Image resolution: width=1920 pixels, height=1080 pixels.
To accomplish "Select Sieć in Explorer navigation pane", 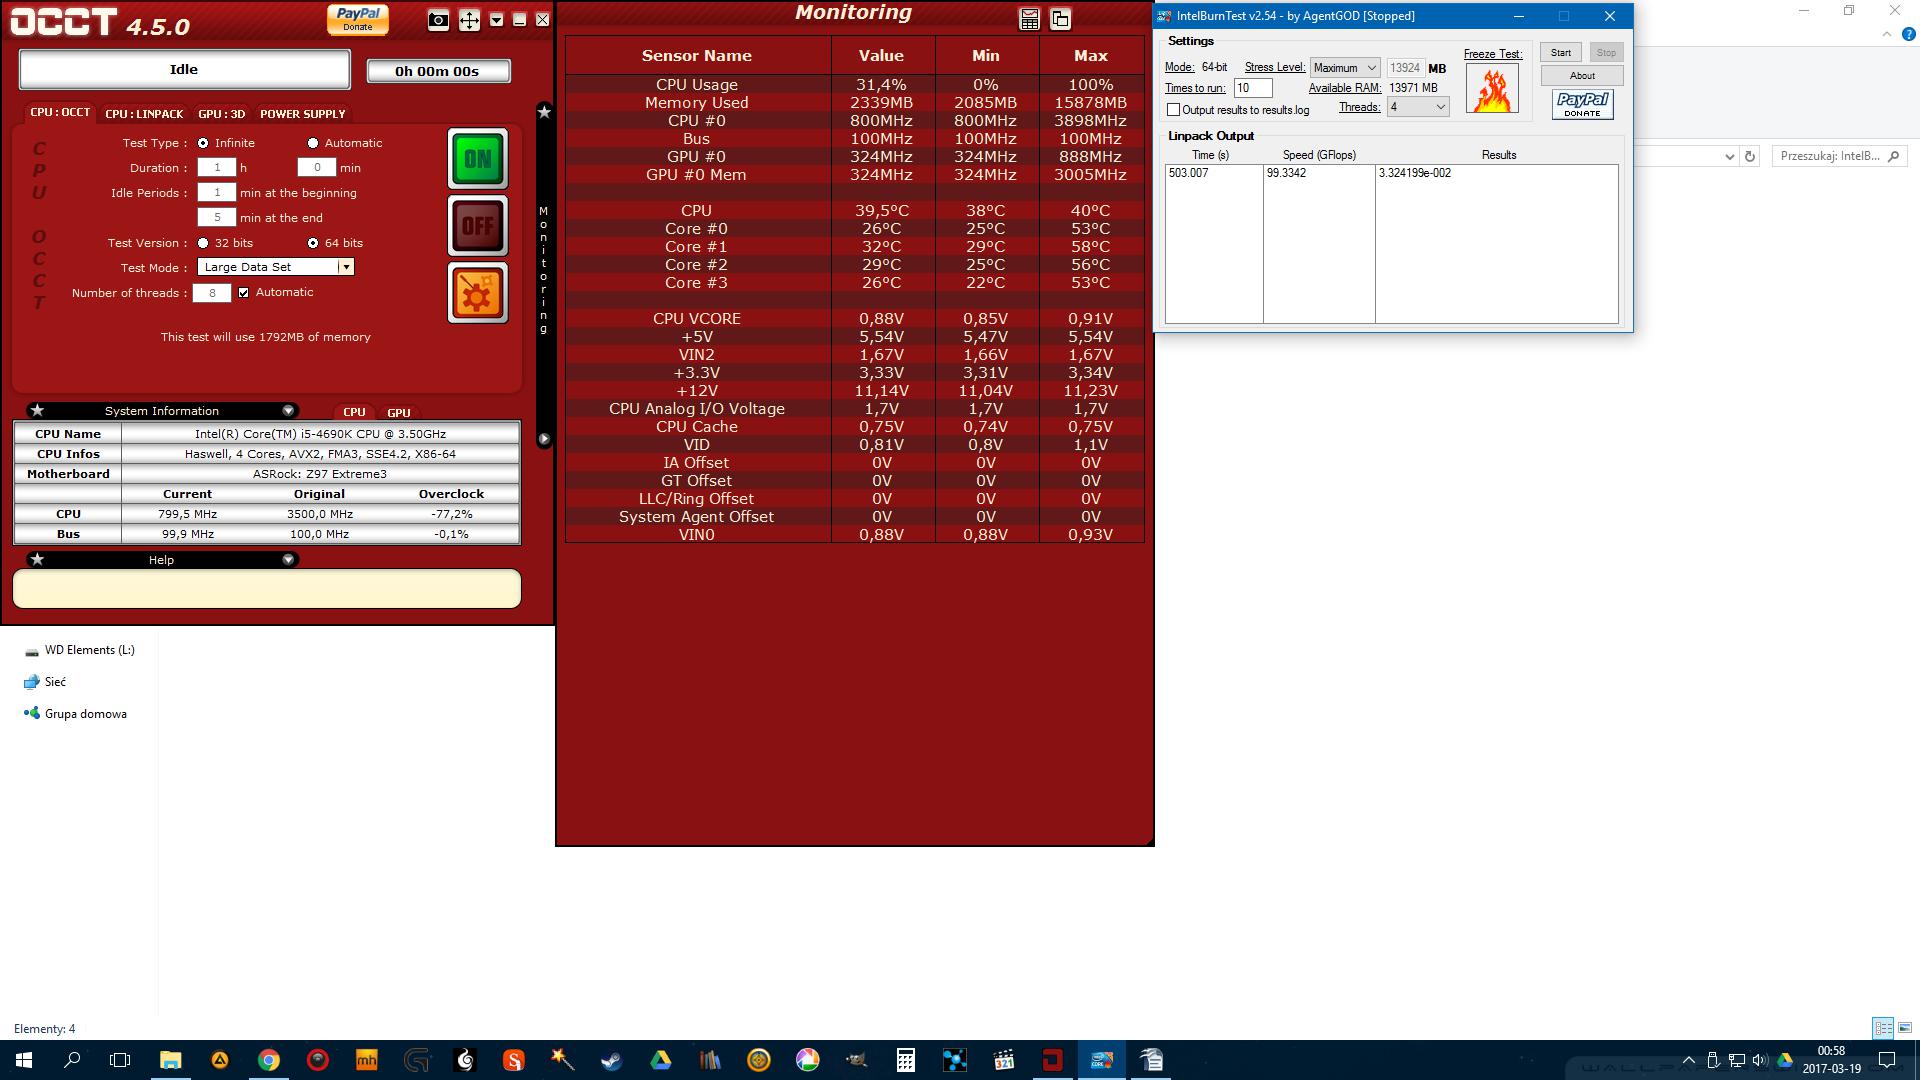I will (45, 682).
